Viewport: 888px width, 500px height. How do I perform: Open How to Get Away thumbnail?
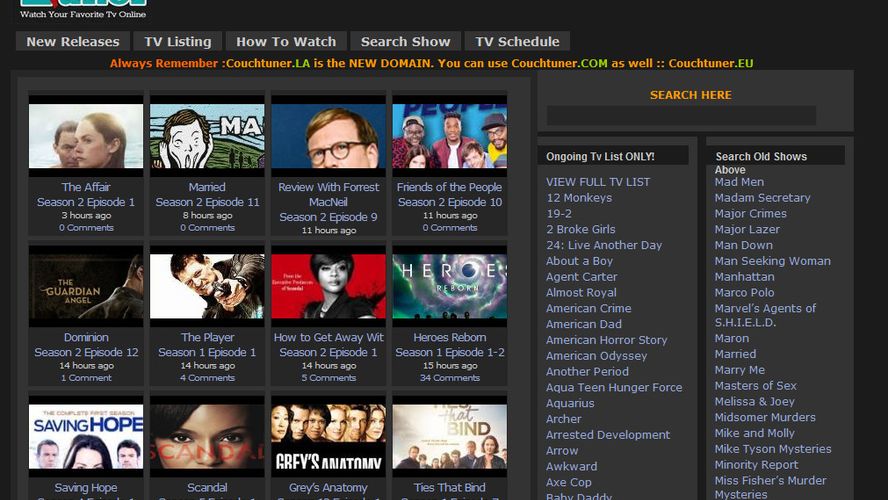(x=328, y=286)
